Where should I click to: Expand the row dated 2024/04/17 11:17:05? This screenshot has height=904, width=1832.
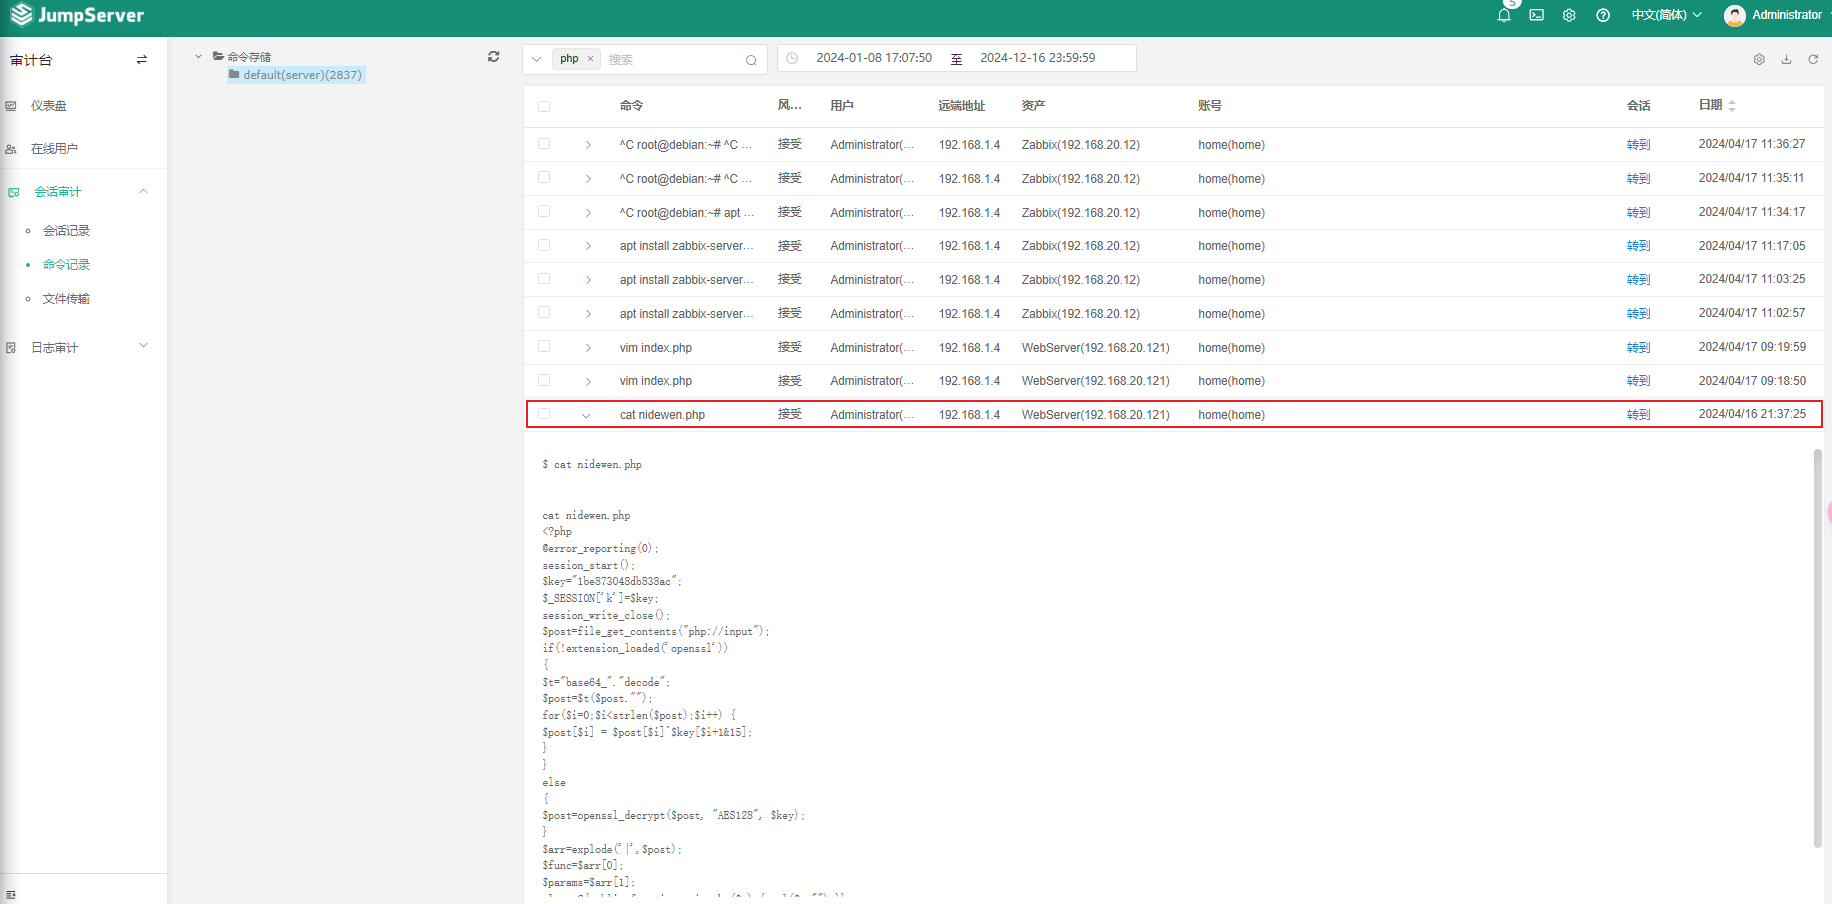point(588,246)
